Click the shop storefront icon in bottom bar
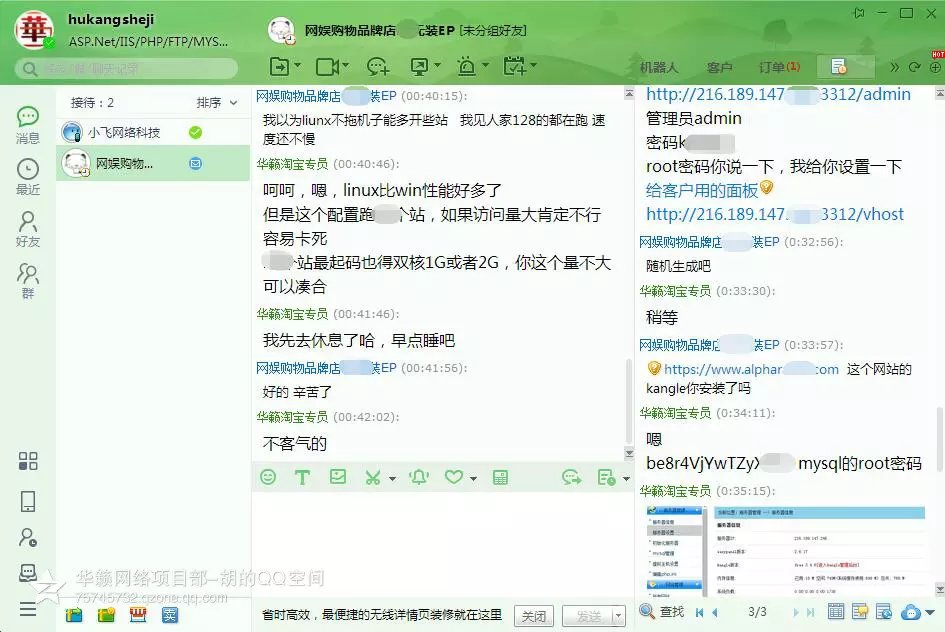945x632 pixels. (x=138, y=615)
